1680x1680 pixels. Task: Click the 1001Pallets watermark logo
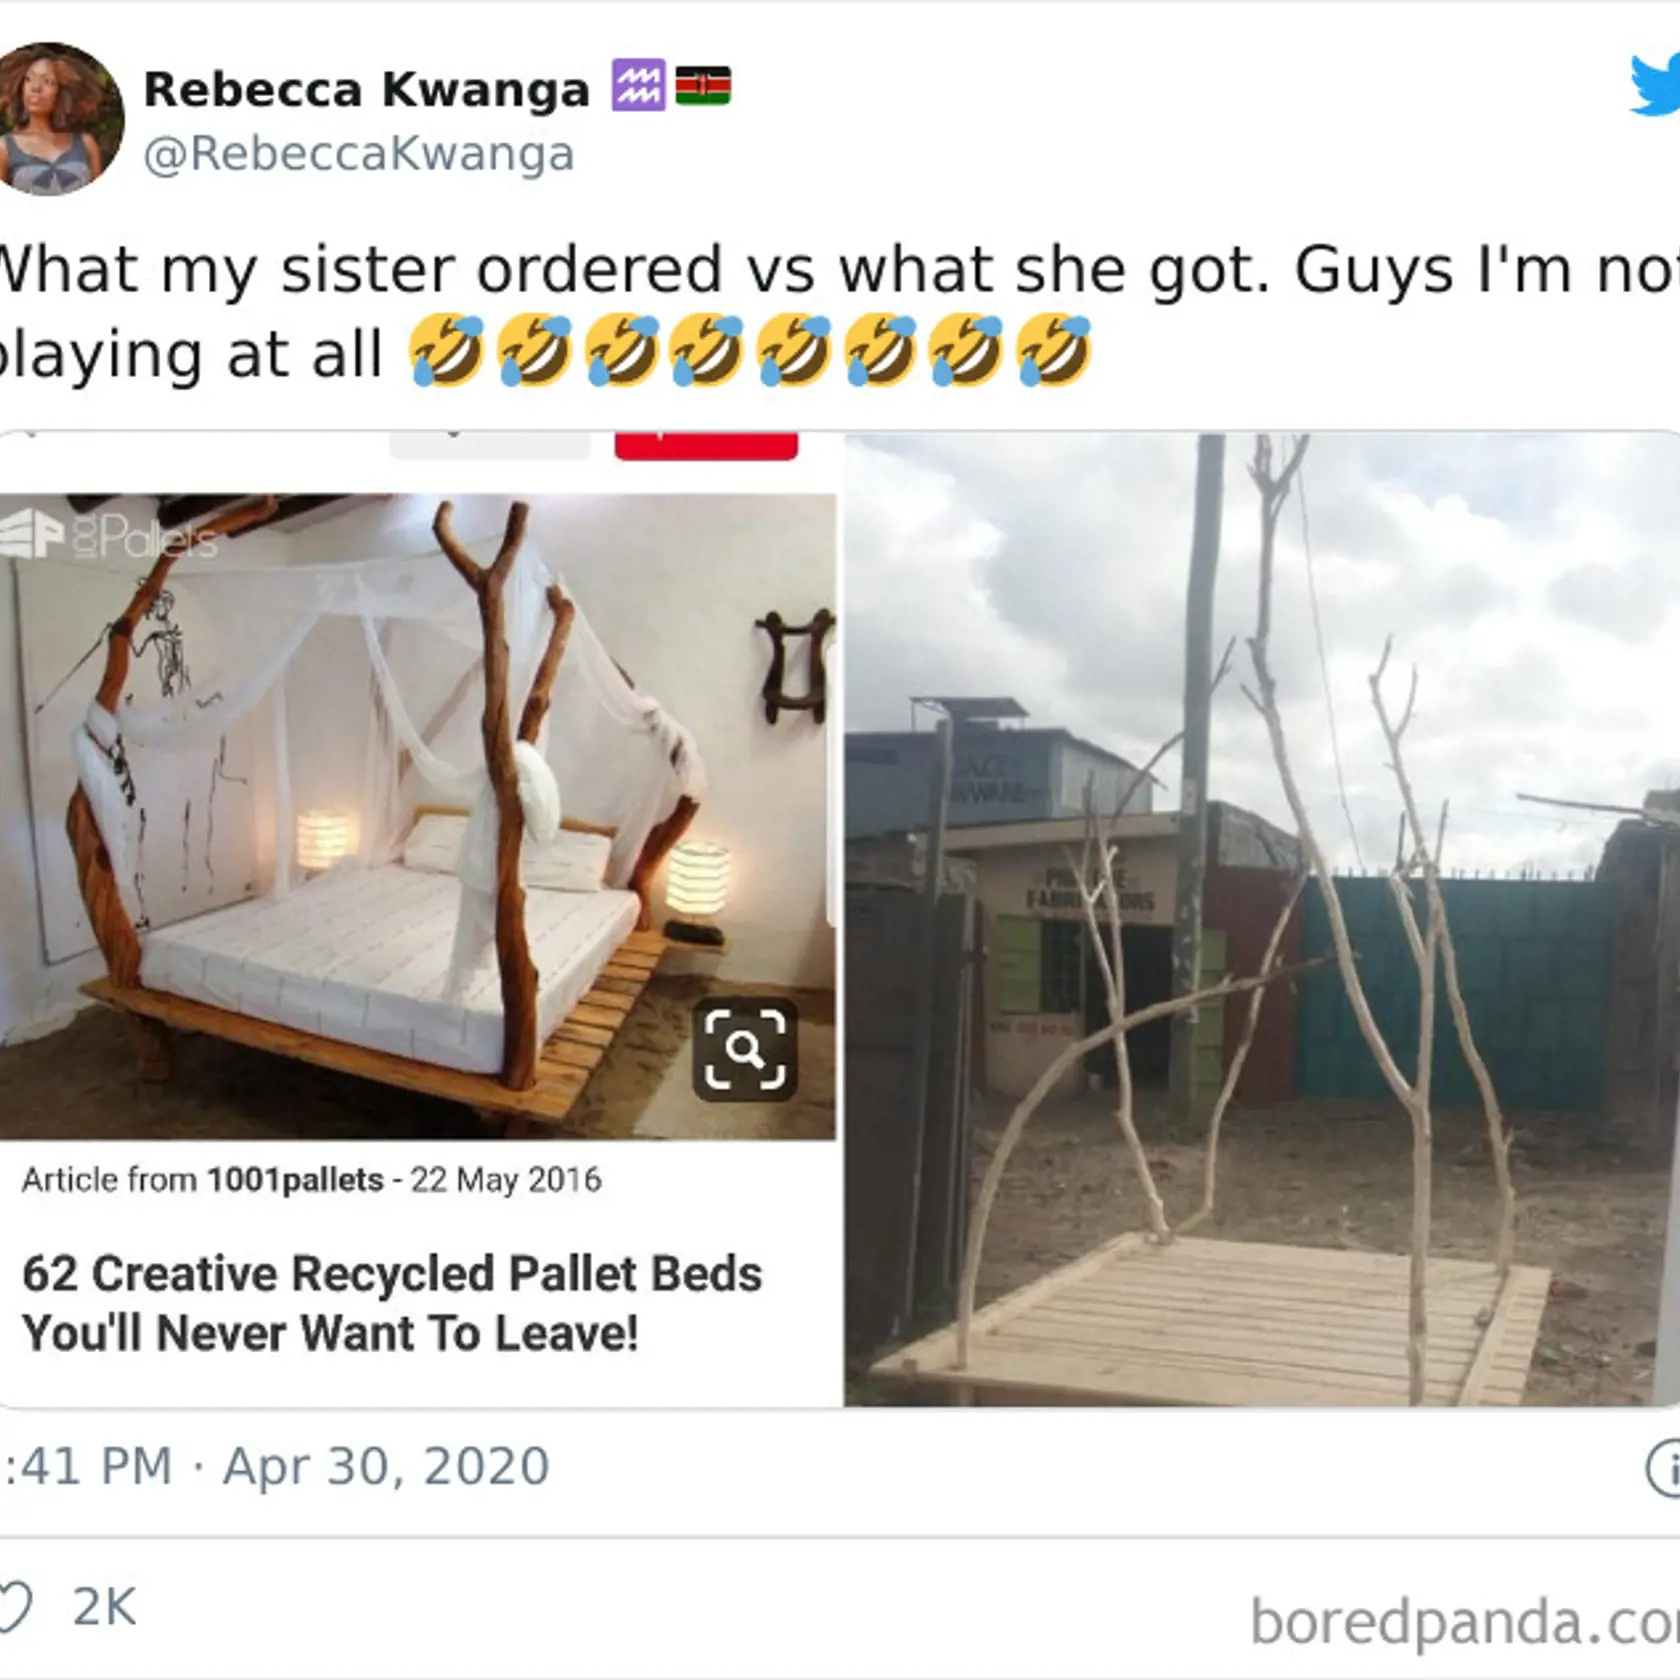tap(108, 540)
